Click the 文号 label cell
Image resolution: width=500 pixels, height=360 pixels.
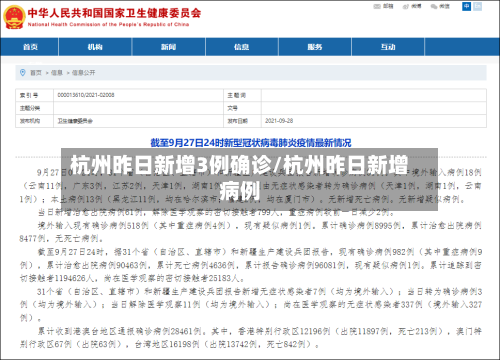[x=242, y=108]
